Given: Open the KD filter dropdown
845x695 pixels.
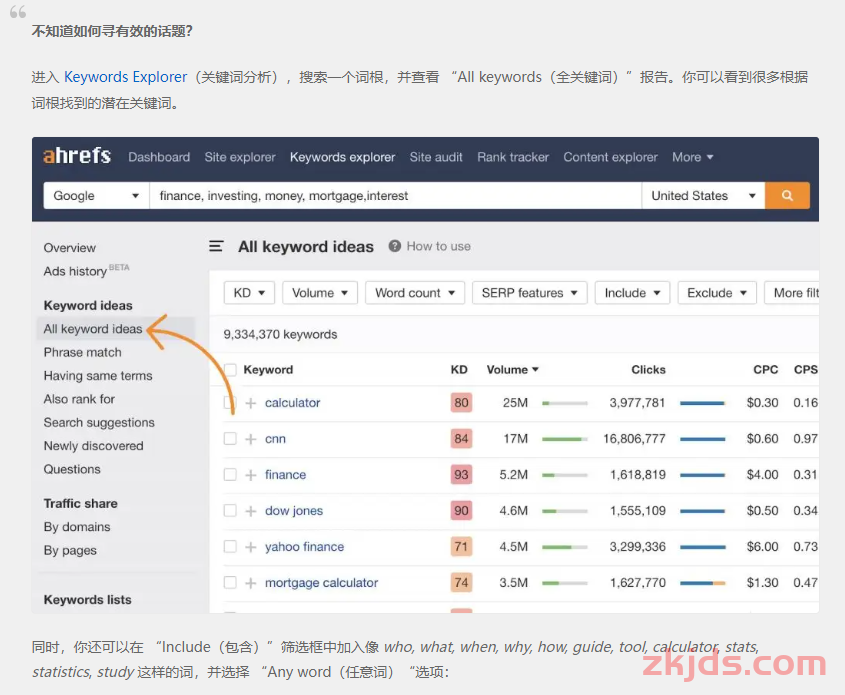Looking at the screenshot, I should (x=249, y=293).
